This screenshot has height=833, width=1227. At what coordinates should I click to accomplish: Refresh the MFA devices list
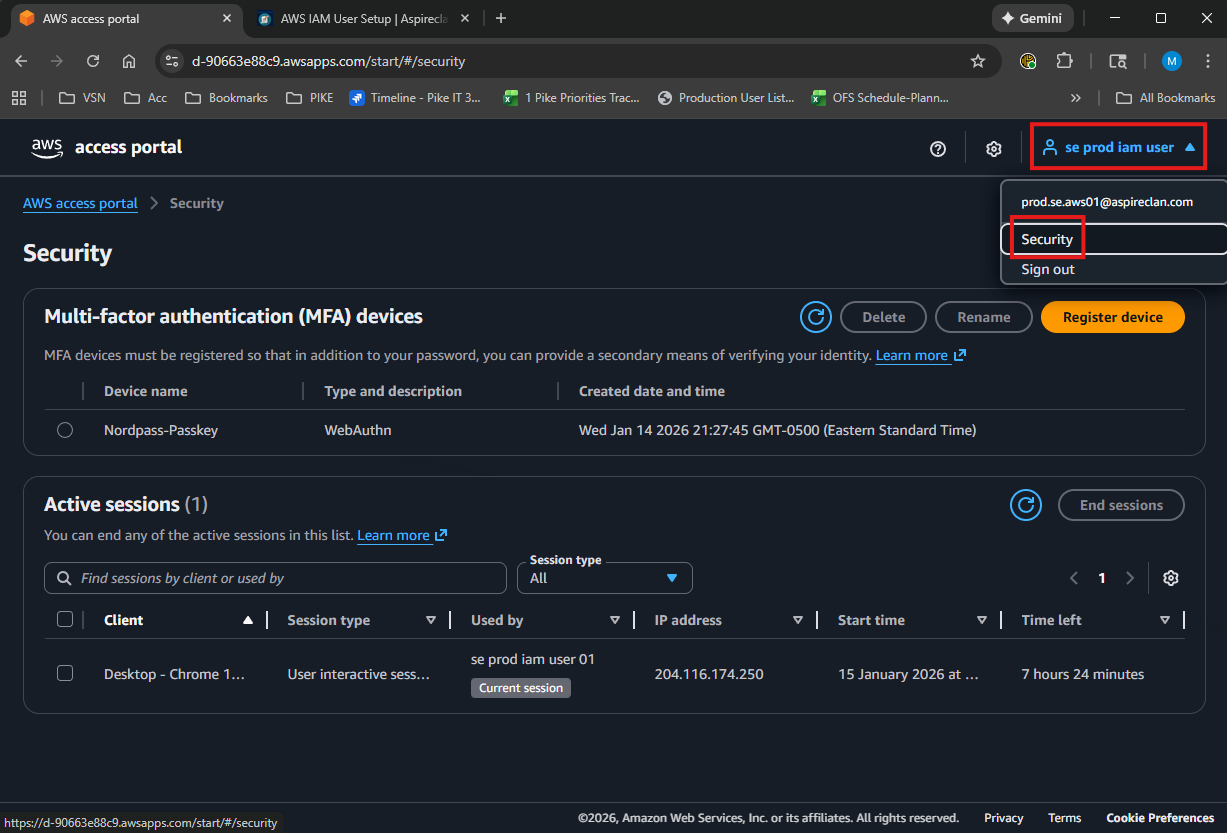pos(816,317)
